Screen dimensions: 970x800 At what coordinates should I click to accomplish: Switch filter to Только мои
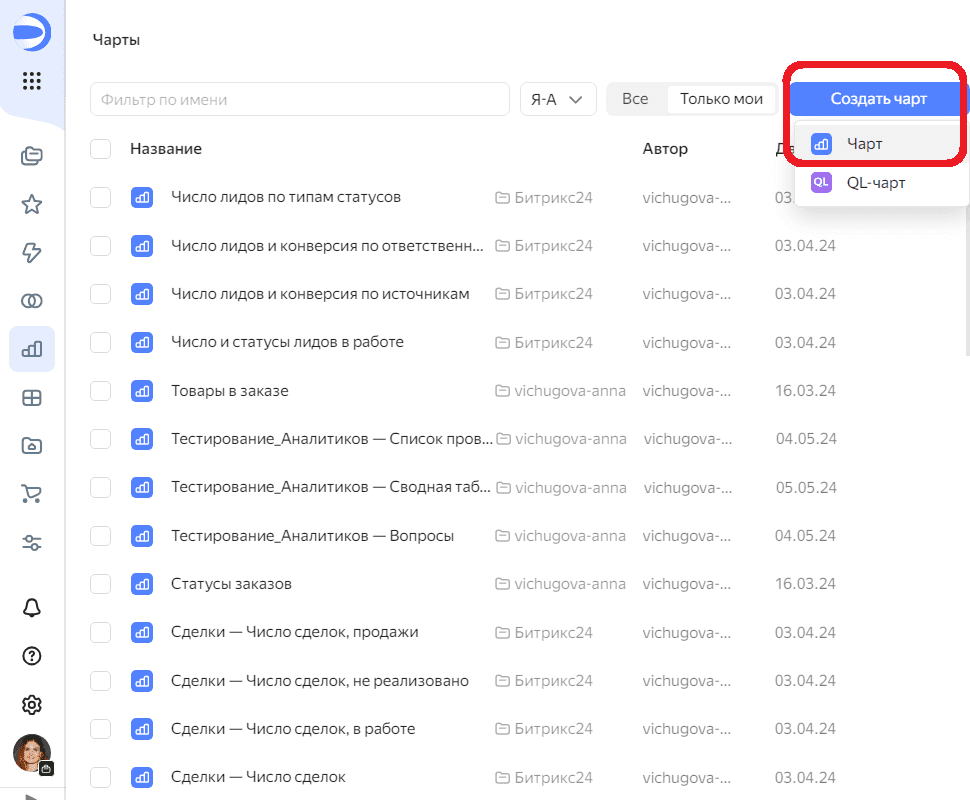click(721, 99)
